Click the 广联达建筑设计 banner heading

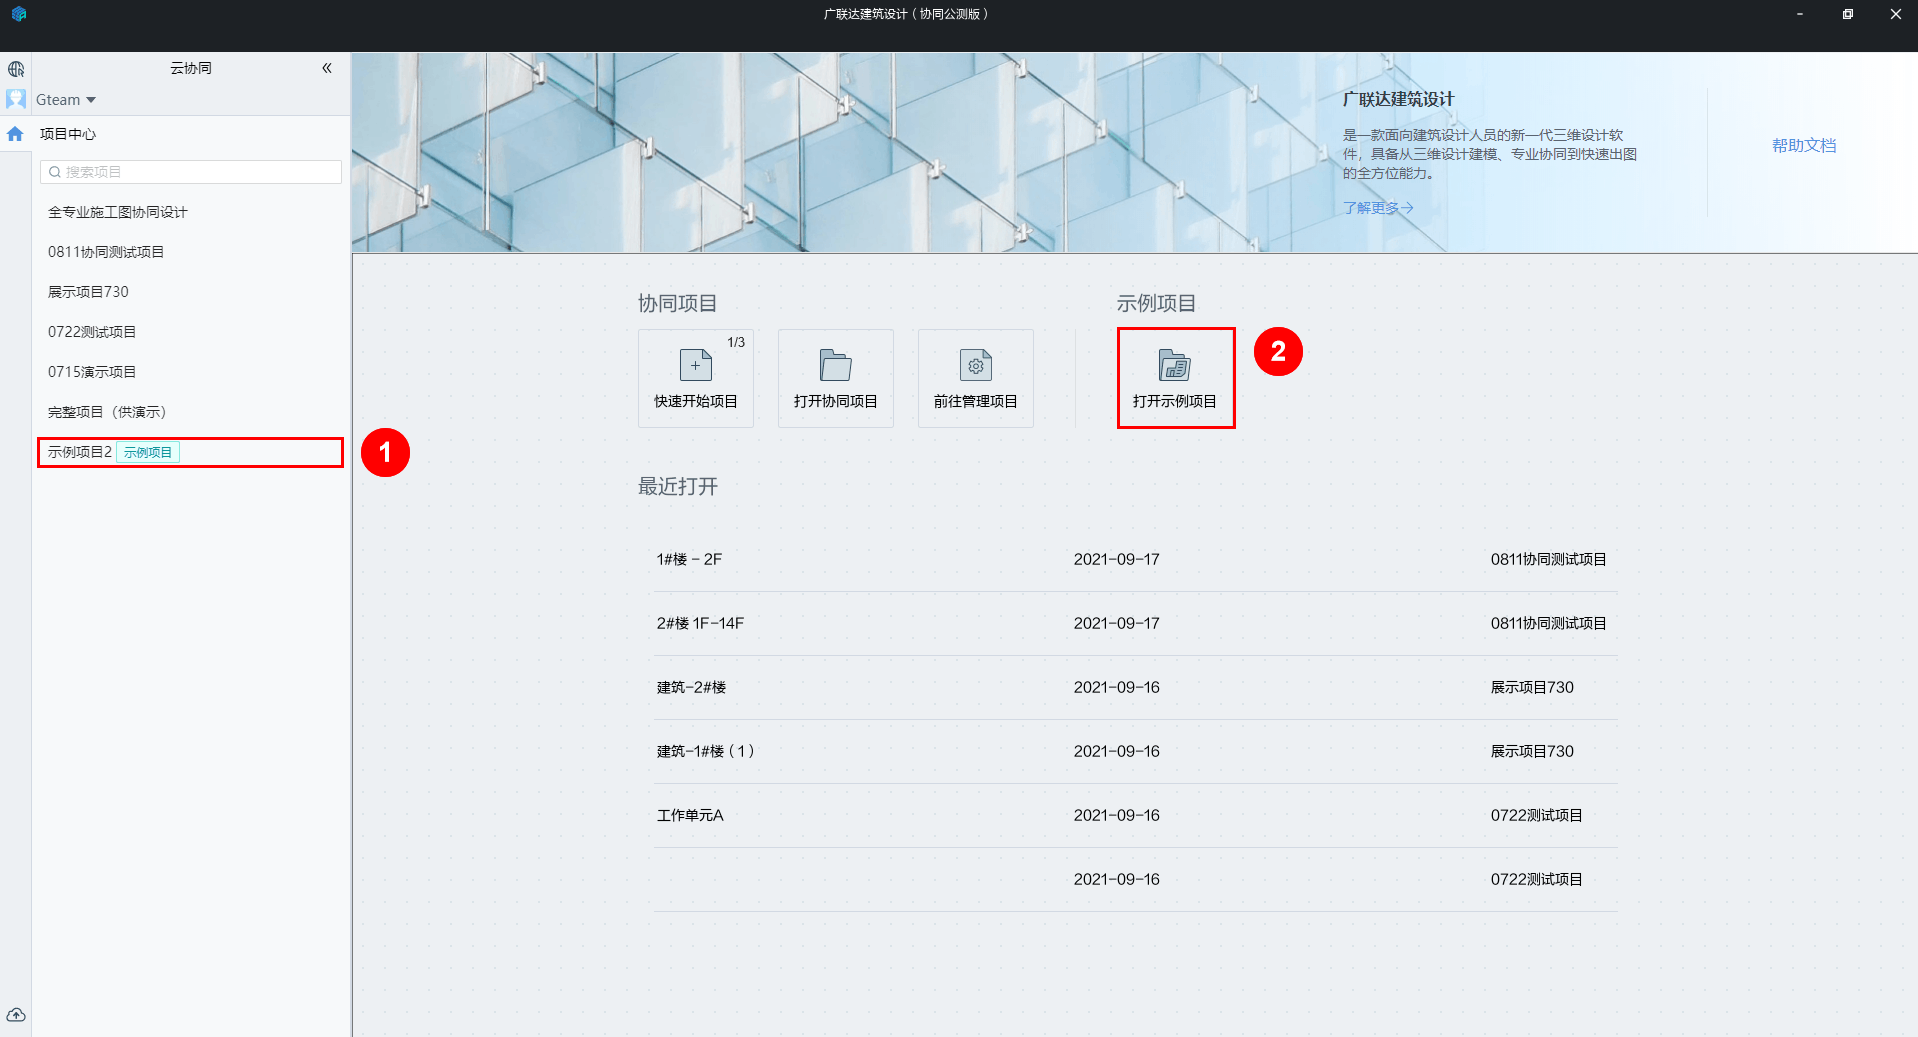coord(1398,99)
